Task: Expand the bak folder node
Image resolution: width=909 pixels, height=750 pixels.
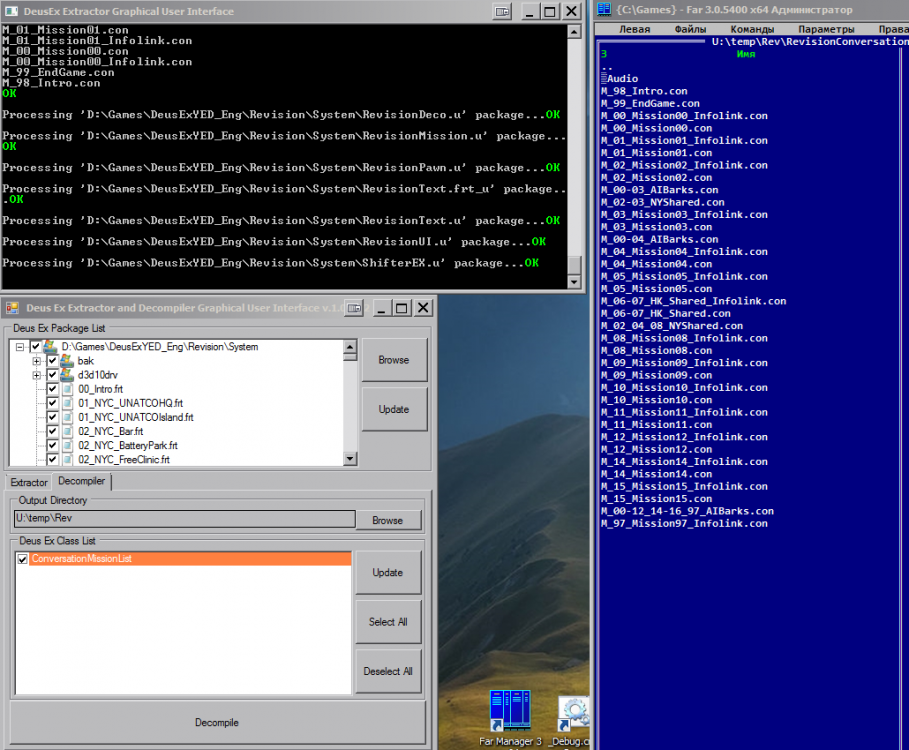Action: 37,361
